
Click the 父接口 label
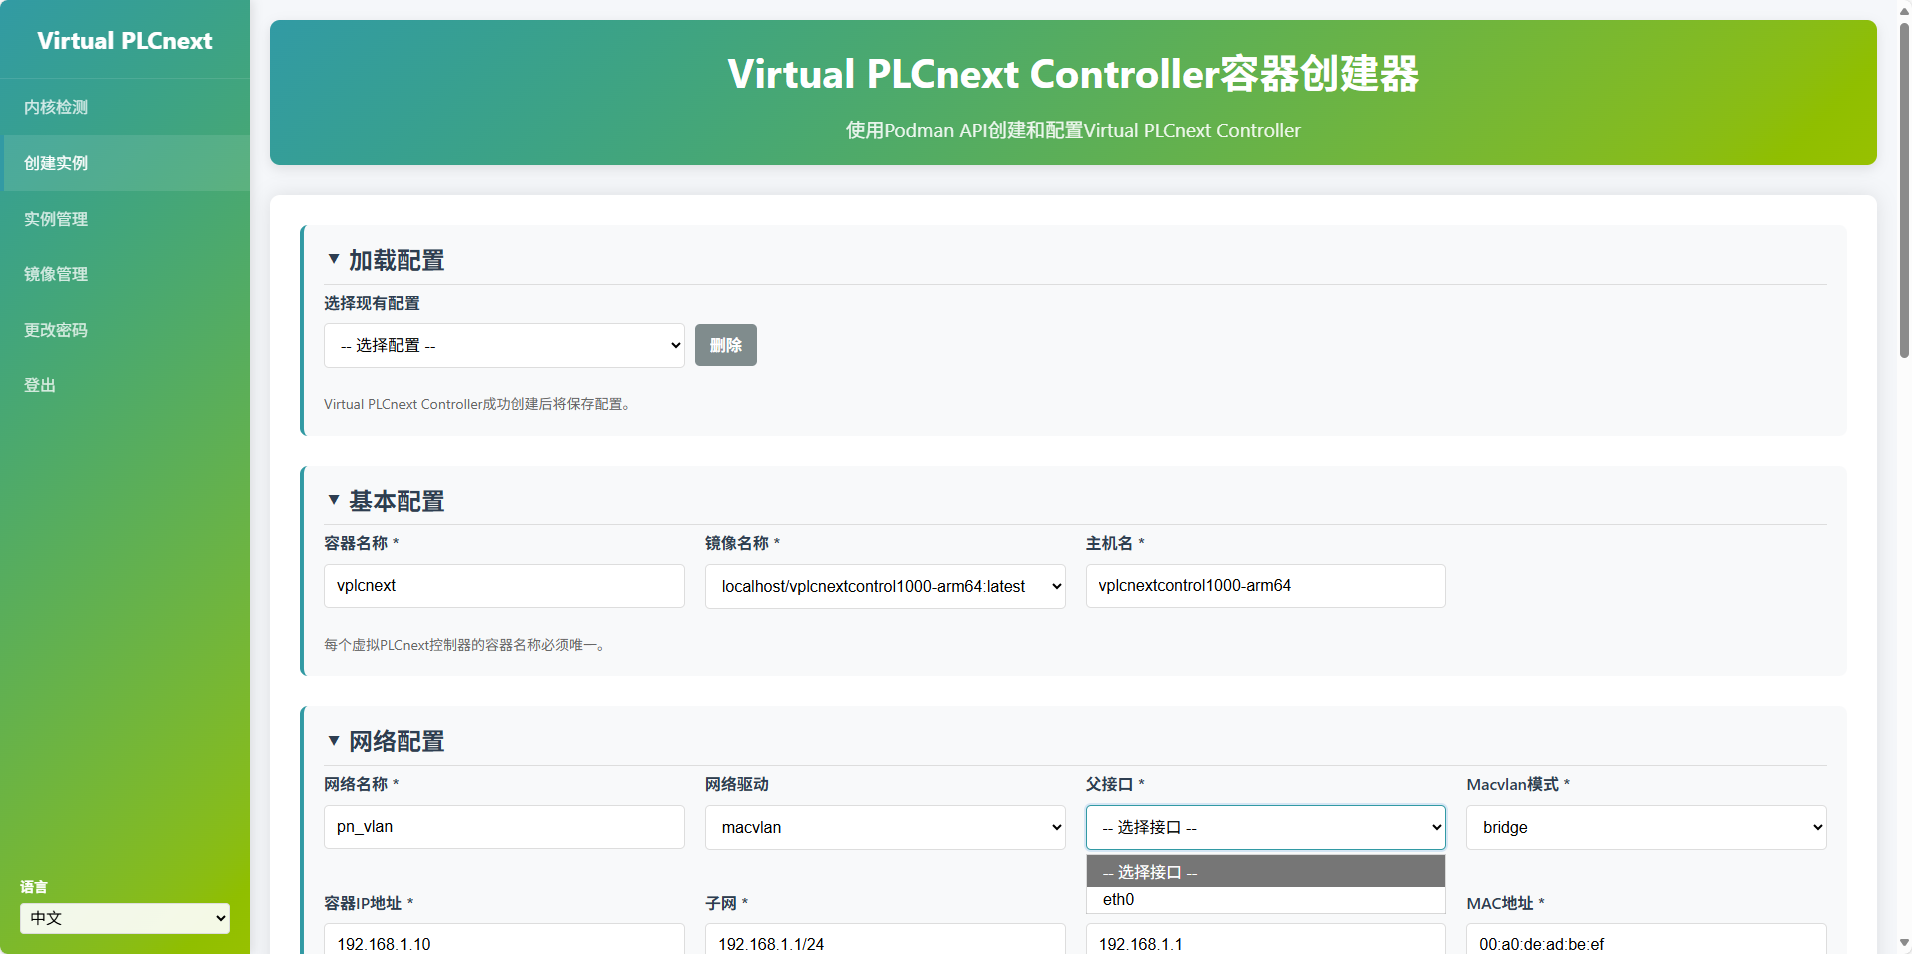pyautogui.click(x=1114, y=784)
